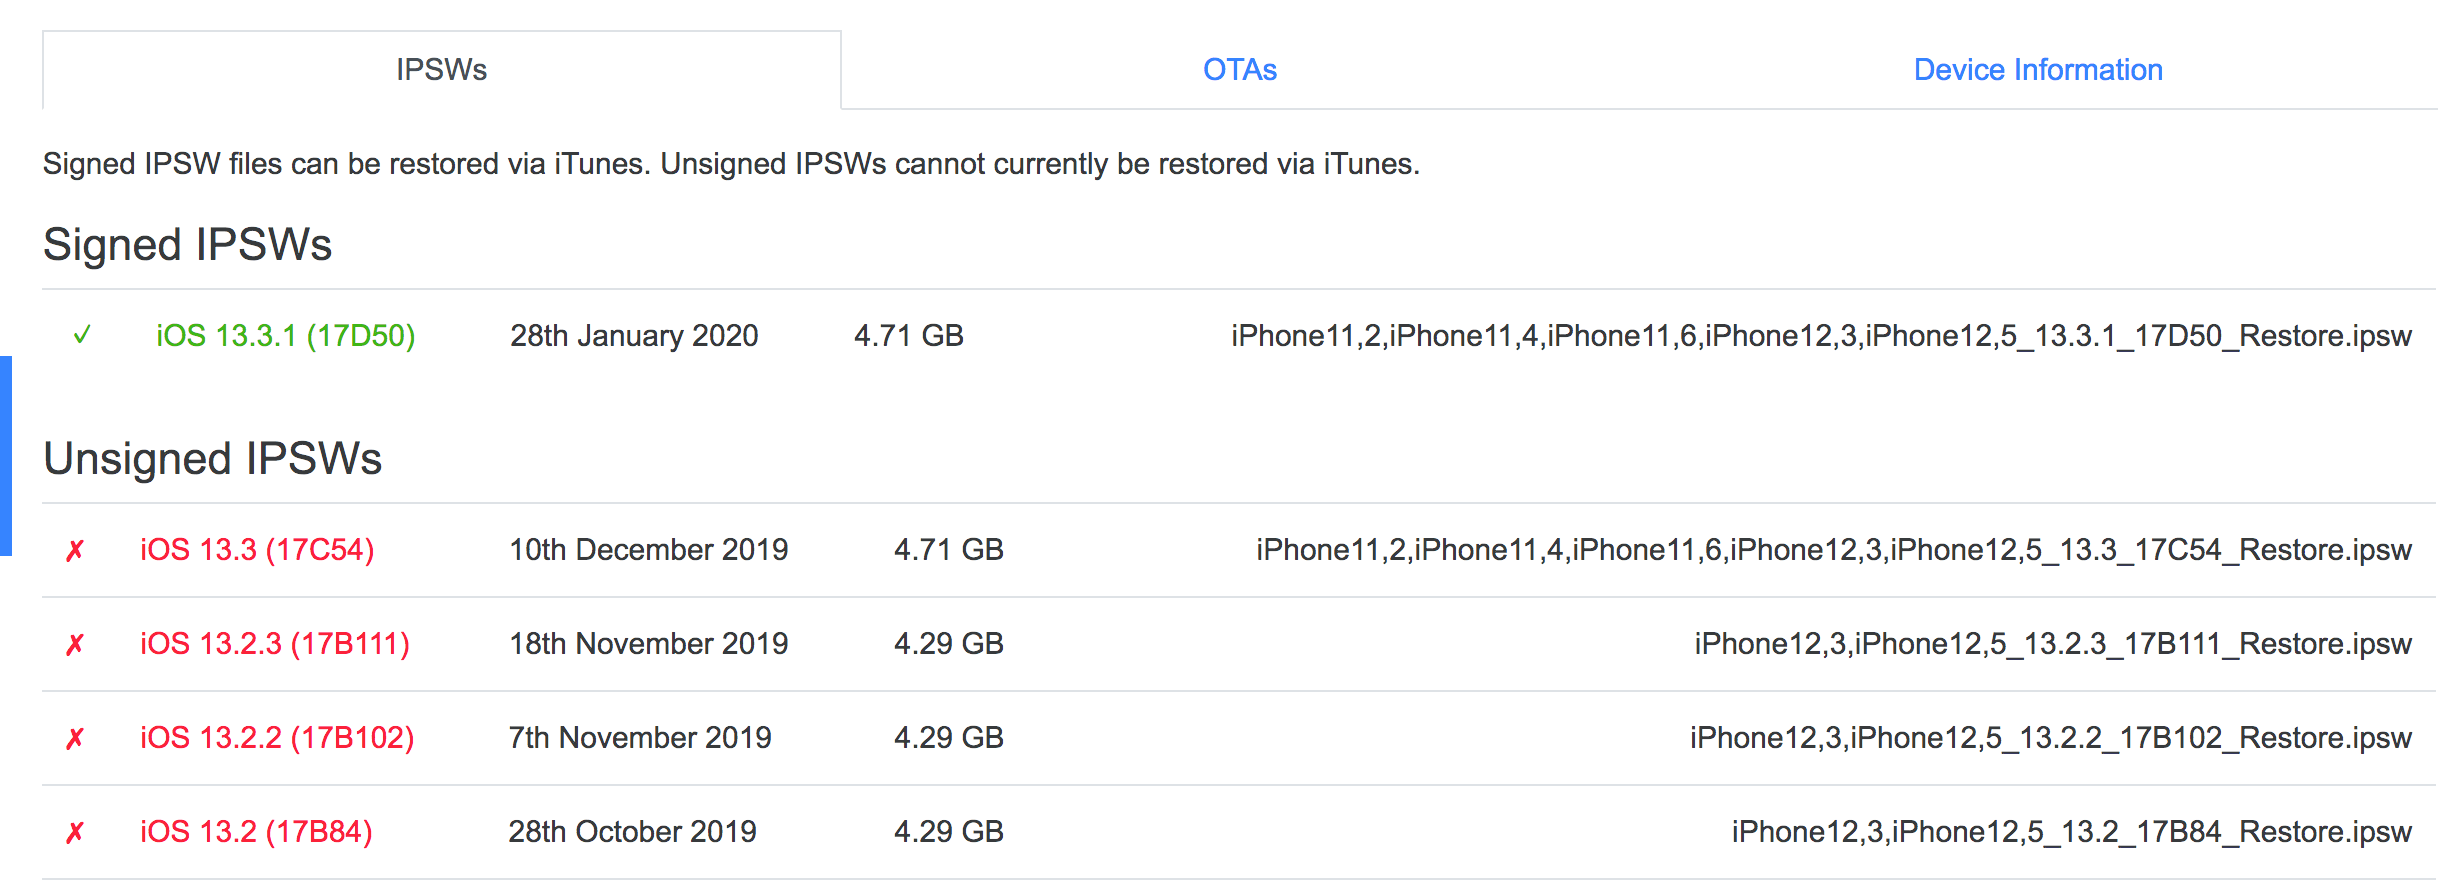Open the Device Information tab

[2038, 70]
